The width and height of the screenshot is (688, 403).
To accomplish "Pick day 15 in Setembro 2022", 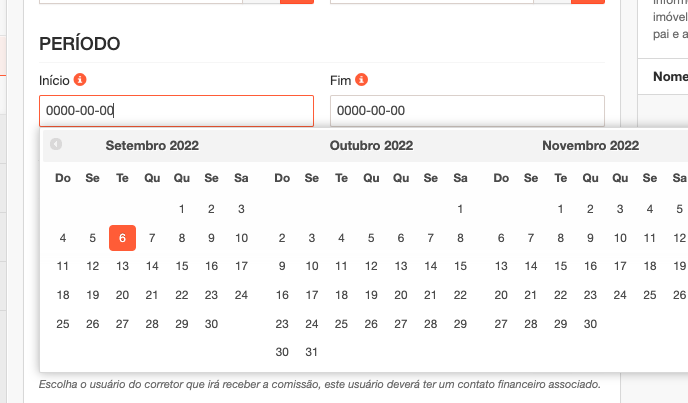I will coord(181,267).
